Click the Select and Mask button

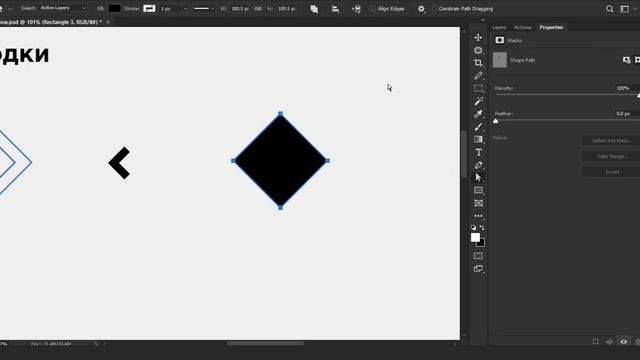[611, 141]
